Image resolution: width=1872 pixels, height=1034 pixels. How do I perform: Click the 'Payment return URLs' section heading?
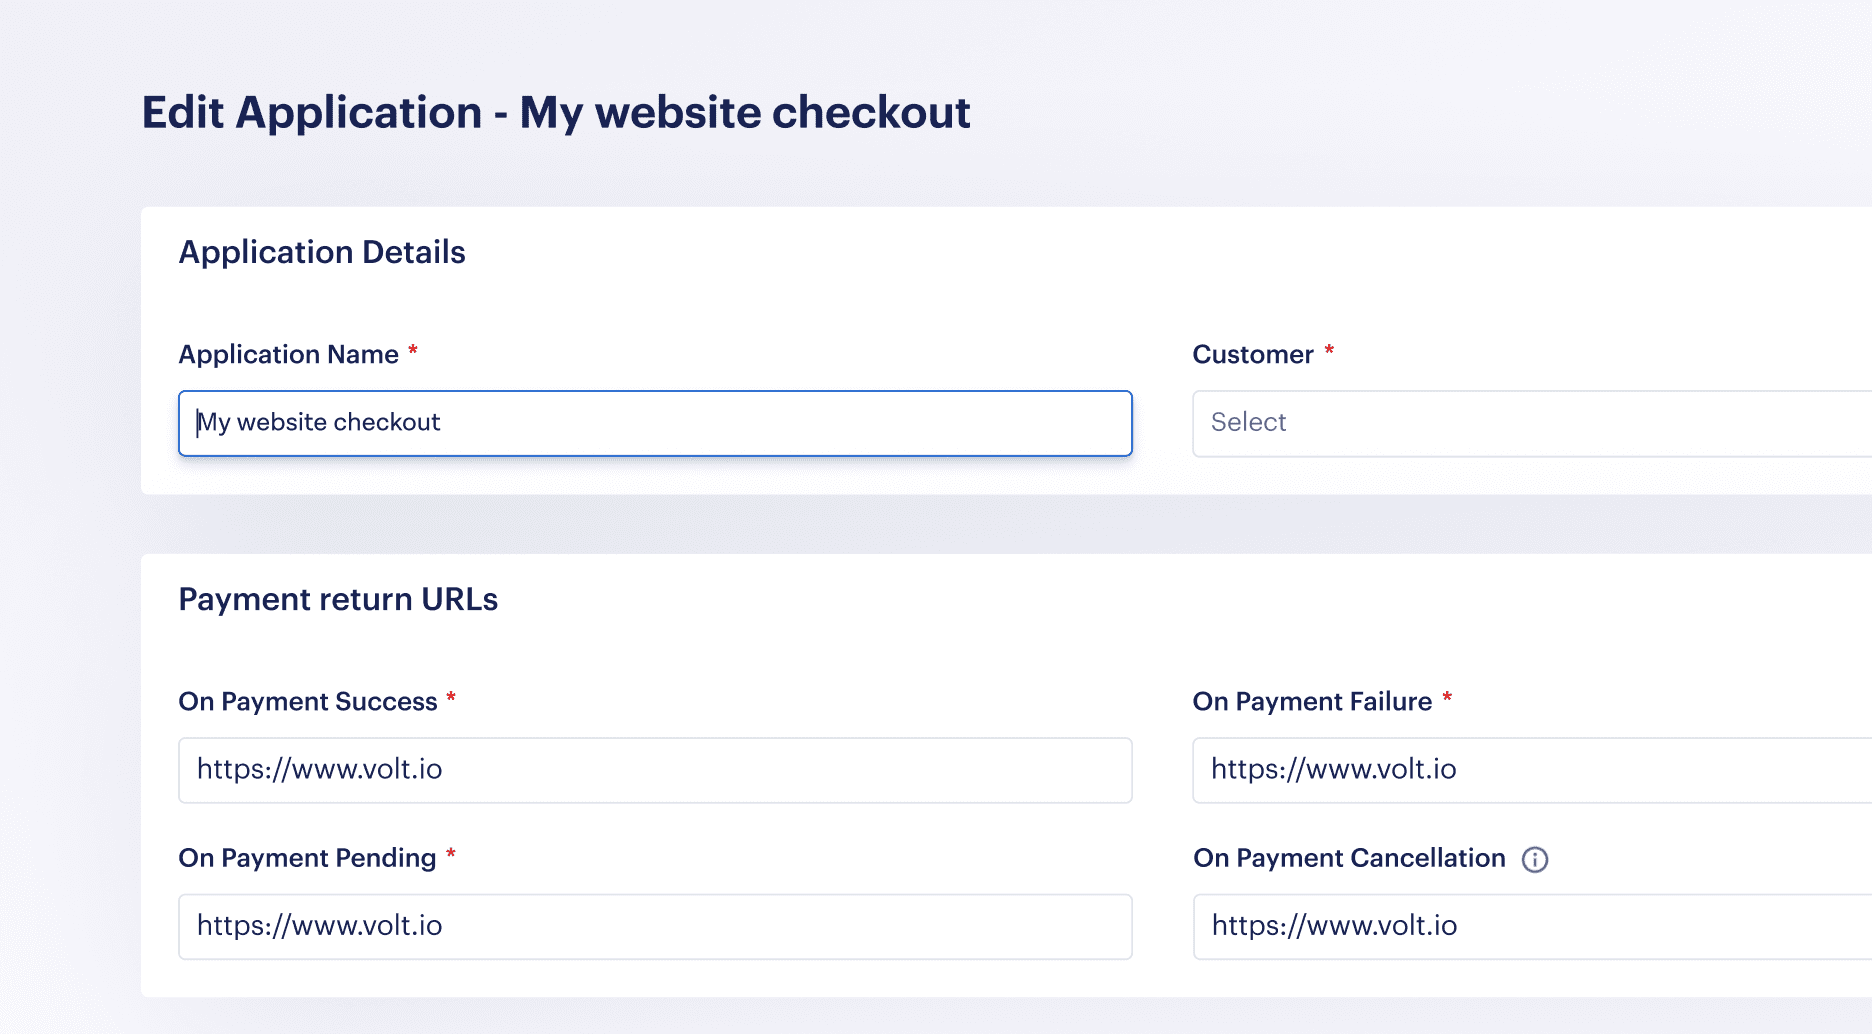[x=339, y=599]
